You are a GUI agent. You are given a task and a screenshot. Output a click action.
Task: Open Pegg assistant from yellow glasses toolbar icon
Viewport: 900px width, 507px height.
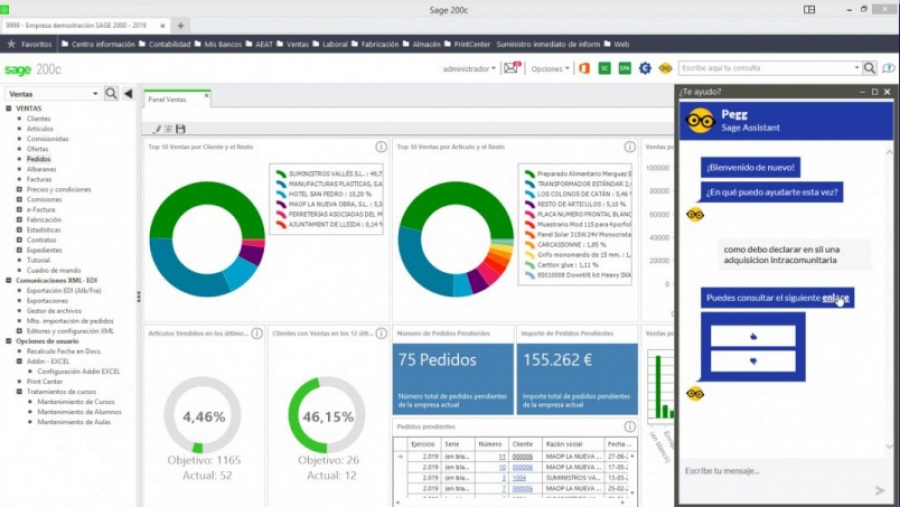click(x=665, y=68)
